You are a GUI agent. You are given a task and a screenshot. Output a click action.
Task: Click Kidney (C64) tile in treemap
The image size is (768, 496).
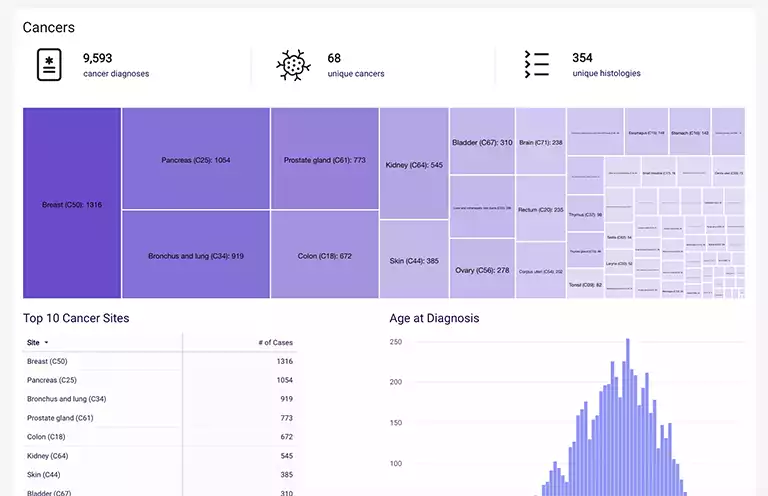414,164
